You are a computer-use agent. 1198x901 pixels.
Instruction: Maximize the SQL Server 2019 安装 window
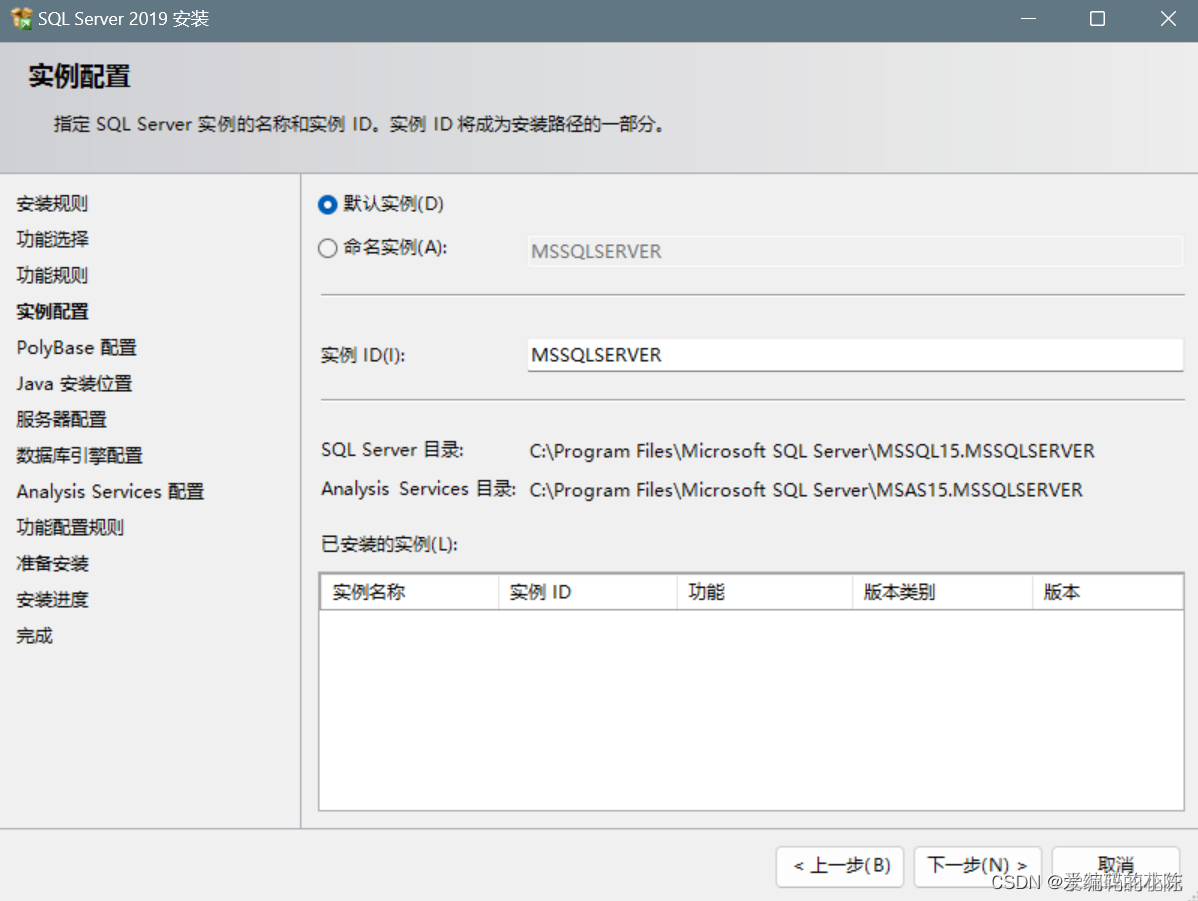pyautogui.click(x=1097, y=18)
